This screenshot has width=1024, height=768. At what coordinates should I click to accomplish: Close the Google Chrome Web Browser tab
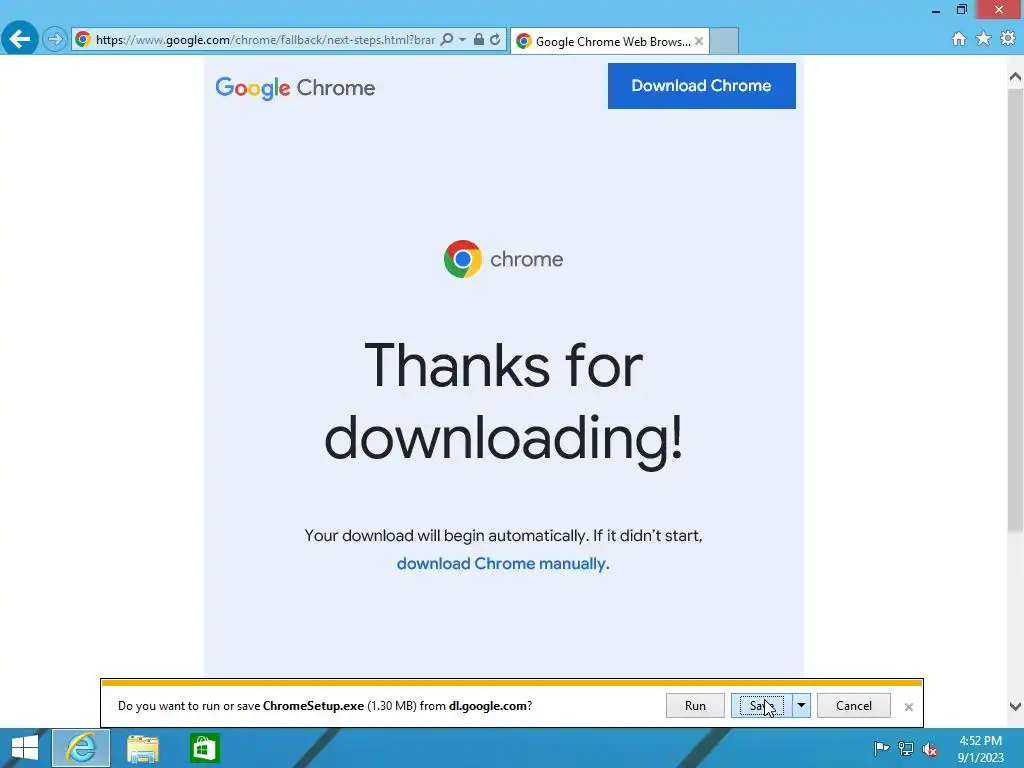pyautogui.click(x=699, y=41)
